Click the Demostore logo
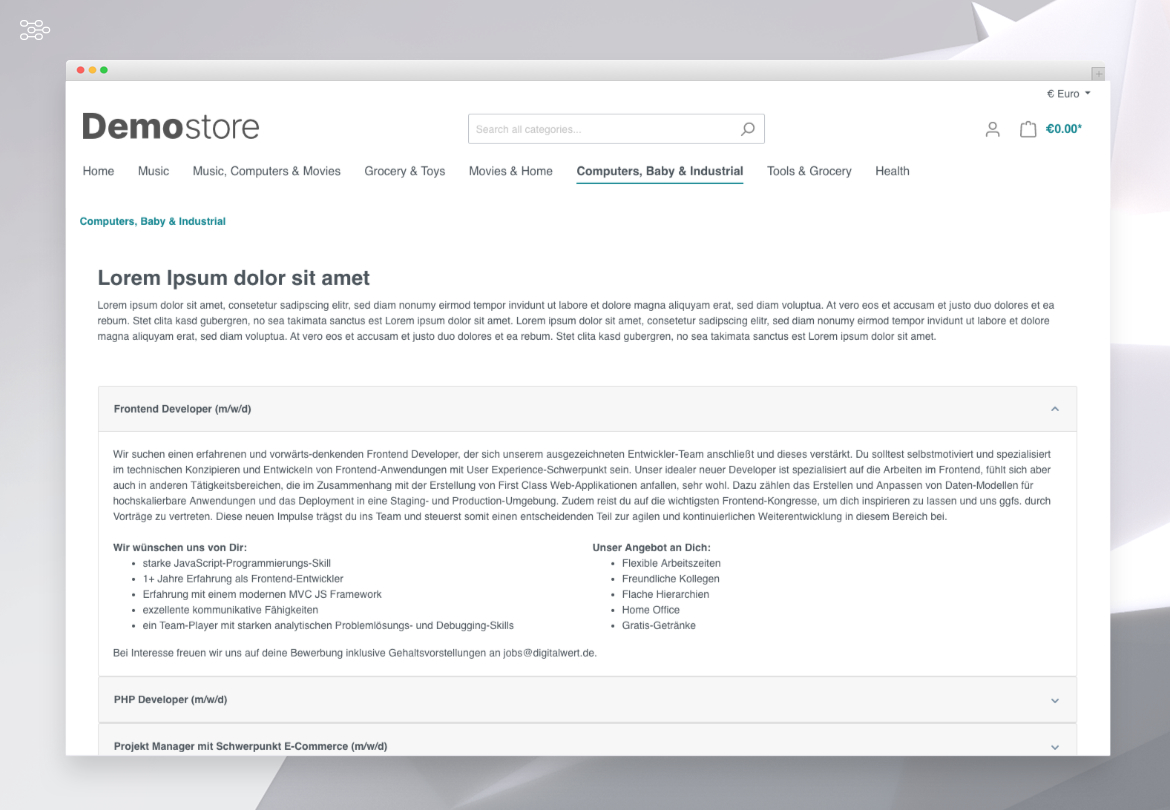 pyautogui.click(x=171, y=127)
